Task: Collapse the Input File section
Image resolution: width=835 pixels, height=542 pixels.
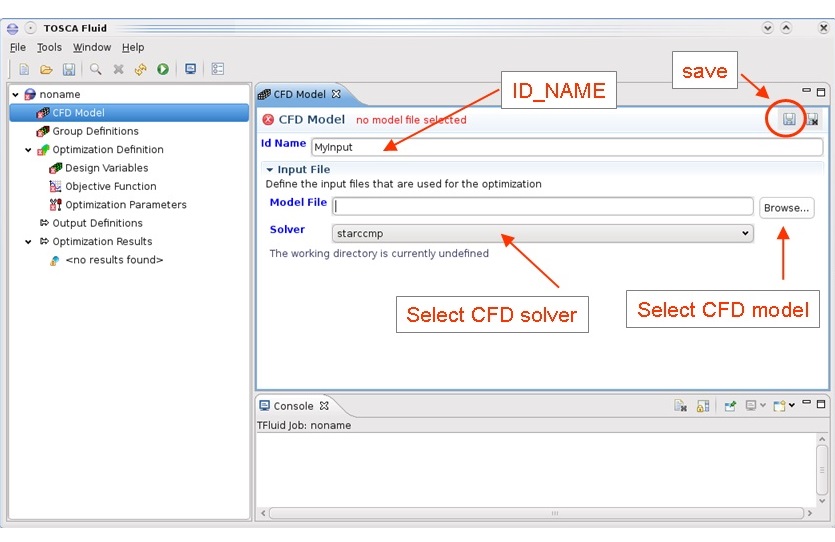Action: [x=269, y=170]
